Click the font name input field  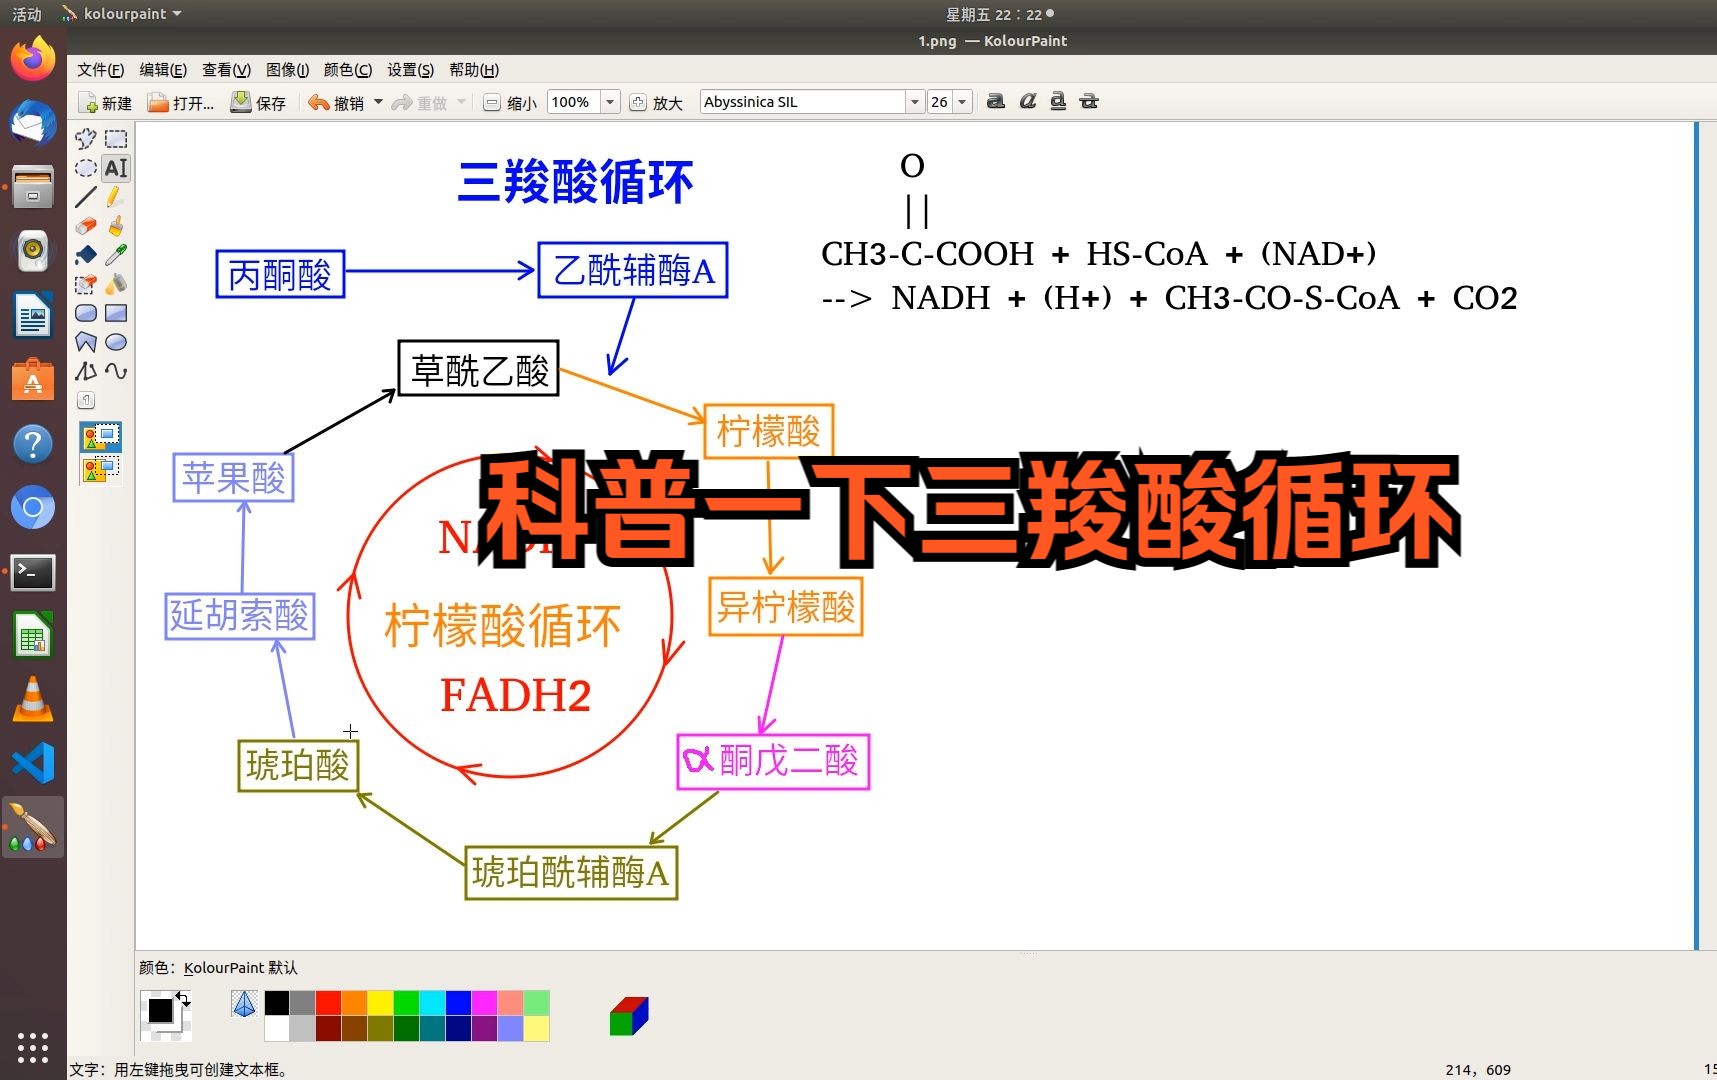(x=803, y=102)
